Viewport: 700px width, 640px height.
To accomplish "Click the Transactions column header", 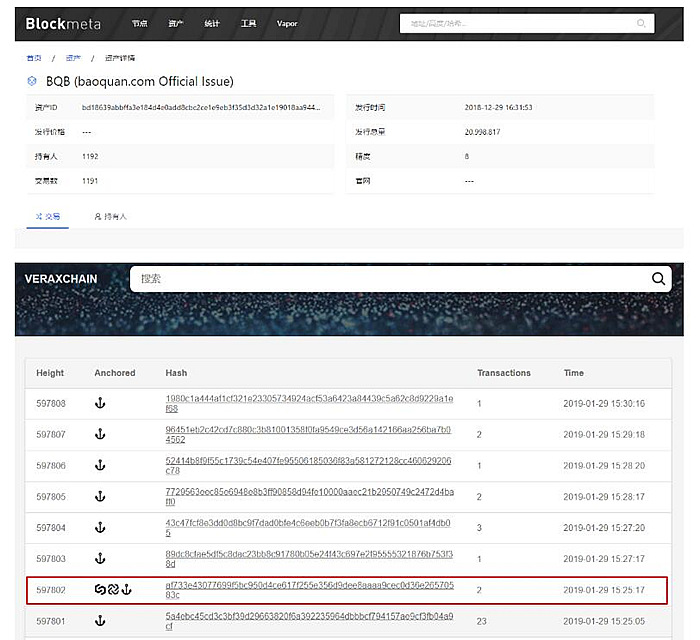I will tap(504, 373).
